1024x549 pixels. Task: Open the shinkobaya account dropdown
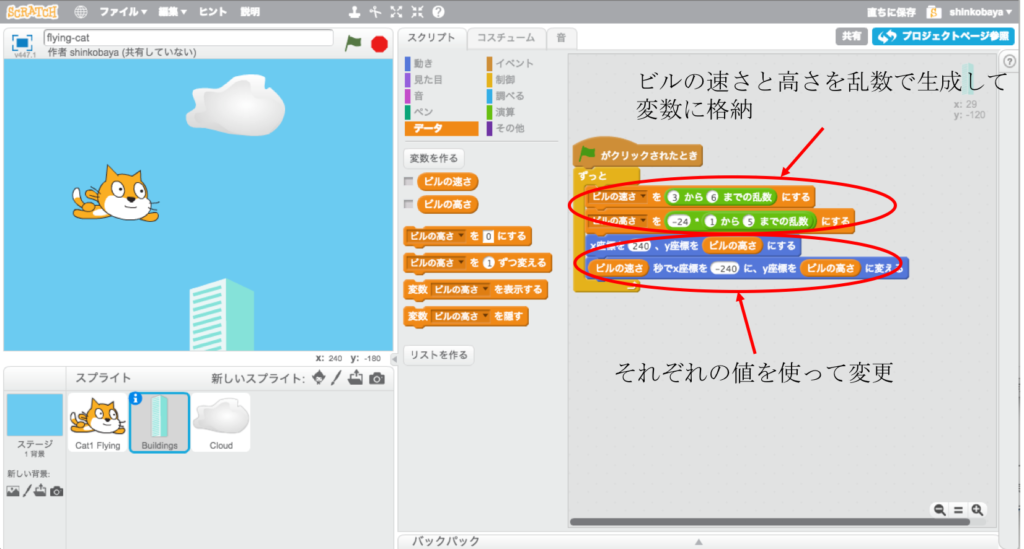(x=980, y=12)
